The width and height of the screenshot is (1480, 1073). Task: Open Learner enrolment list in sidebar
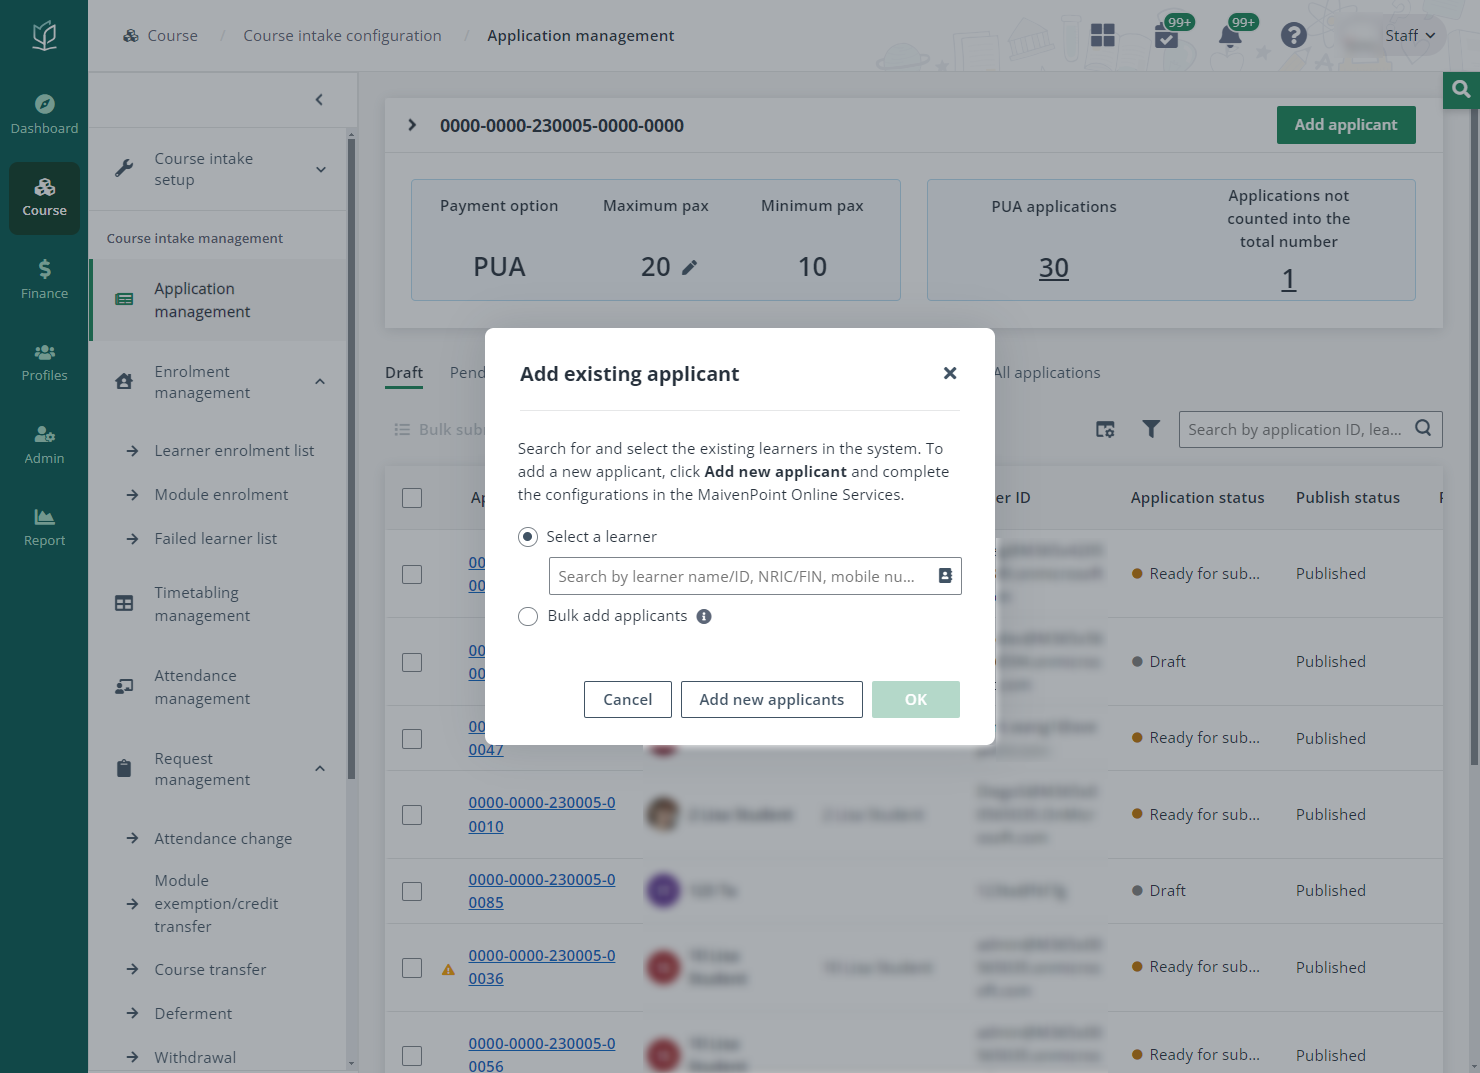(x=234, y=451)
